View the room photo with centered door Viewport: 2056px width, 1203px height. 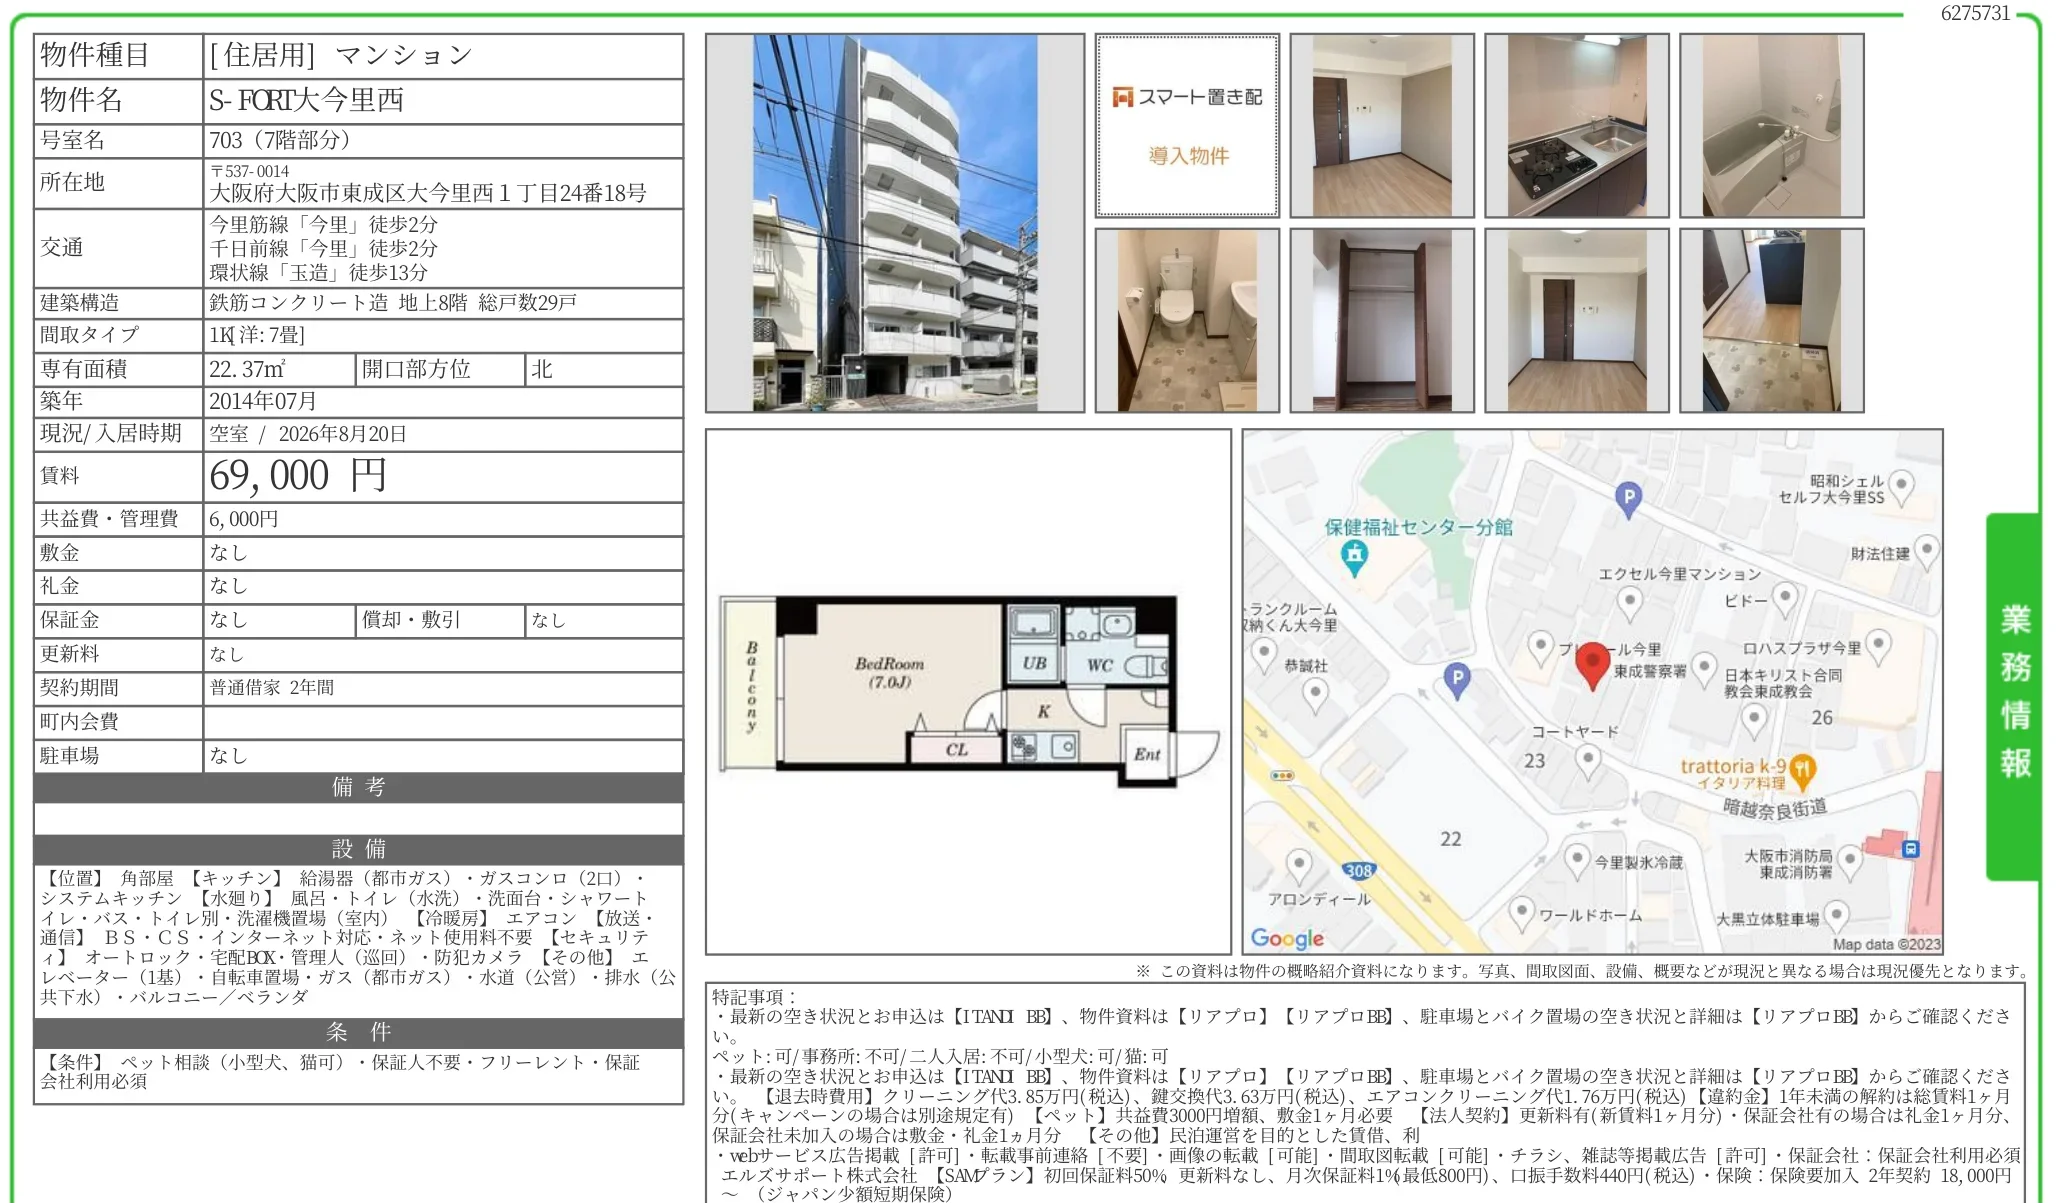(1577, 320)
